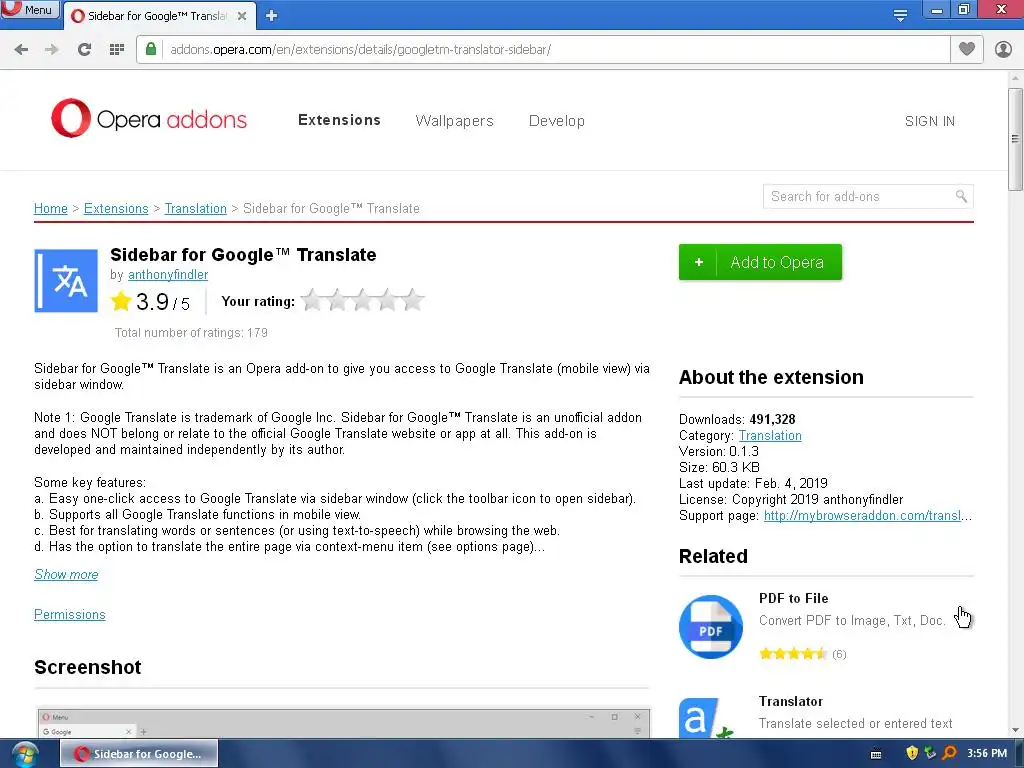Screen dimensions: 1024x768
Task: Open the Permissions link
Action: pyautogui.click(x=69, y=615)
